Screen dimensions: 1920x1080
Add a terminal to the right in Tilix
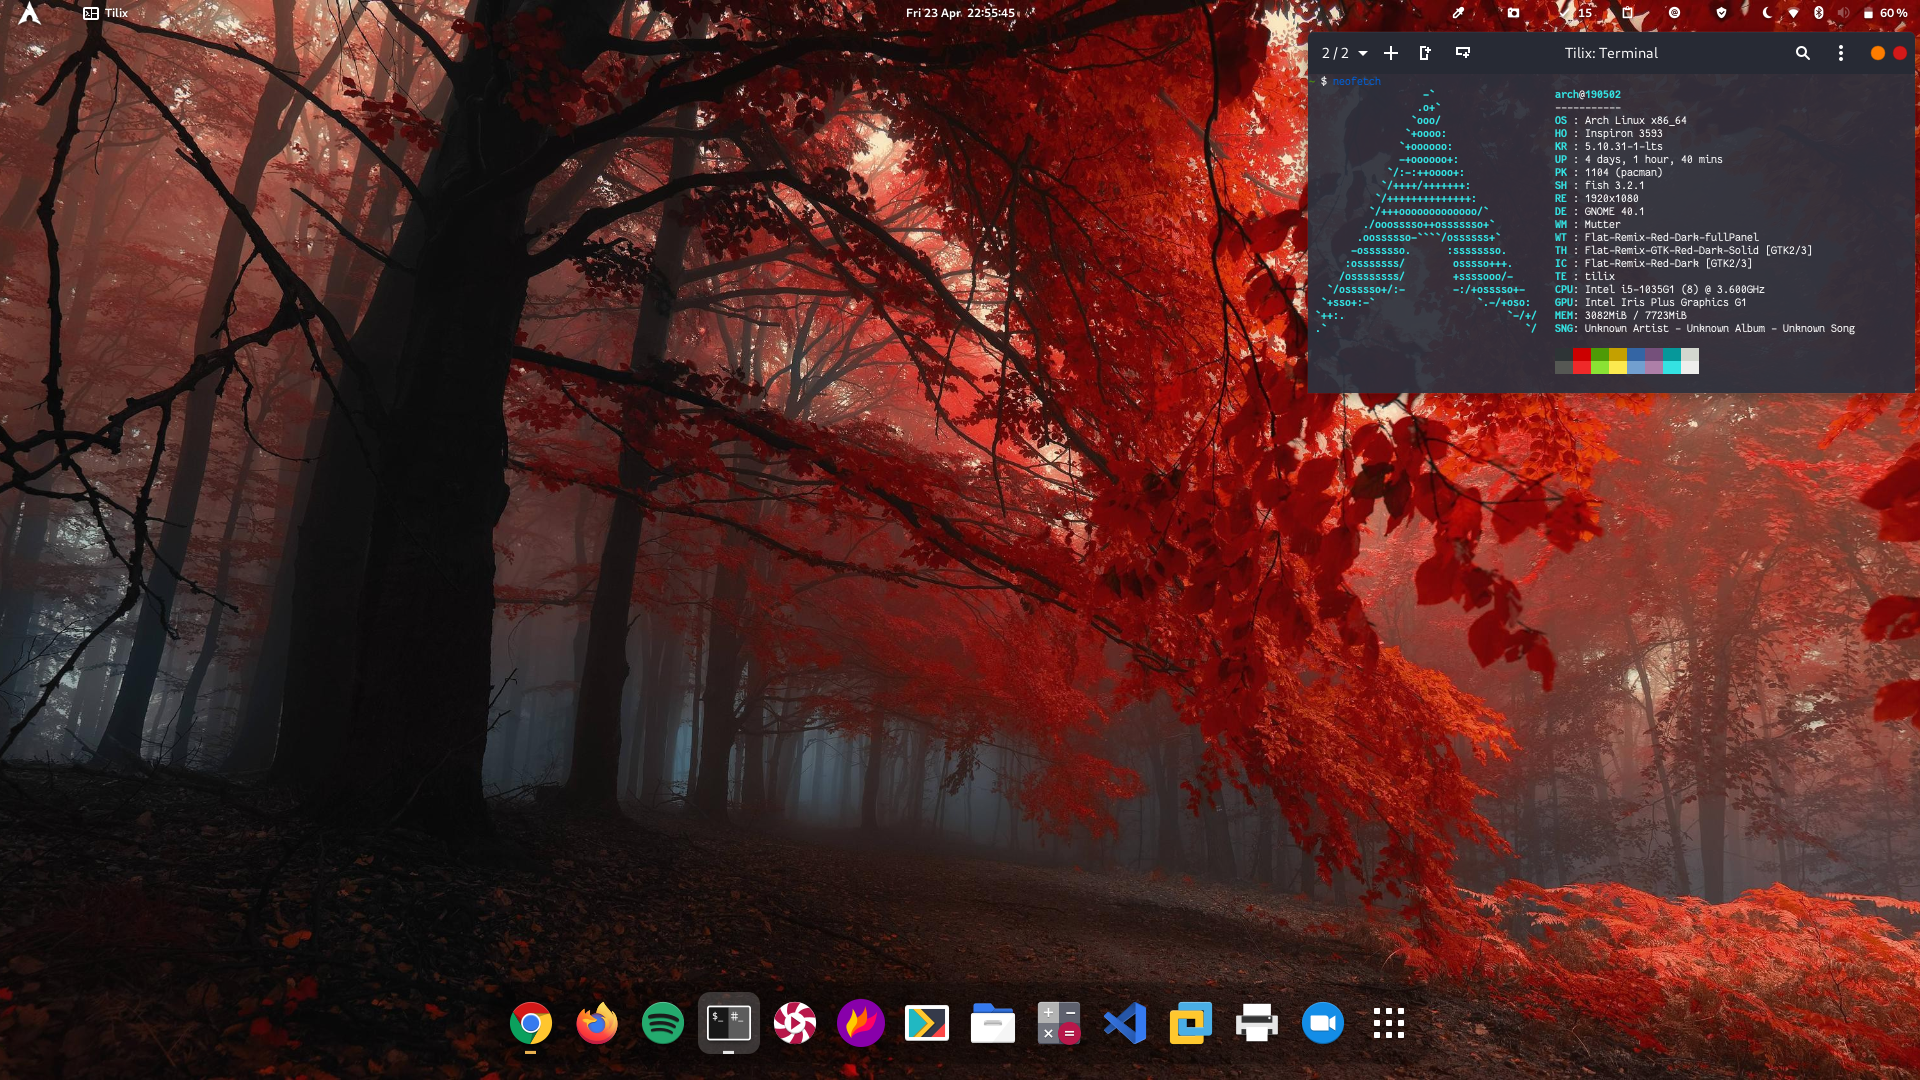click(x=1426, y=53)
